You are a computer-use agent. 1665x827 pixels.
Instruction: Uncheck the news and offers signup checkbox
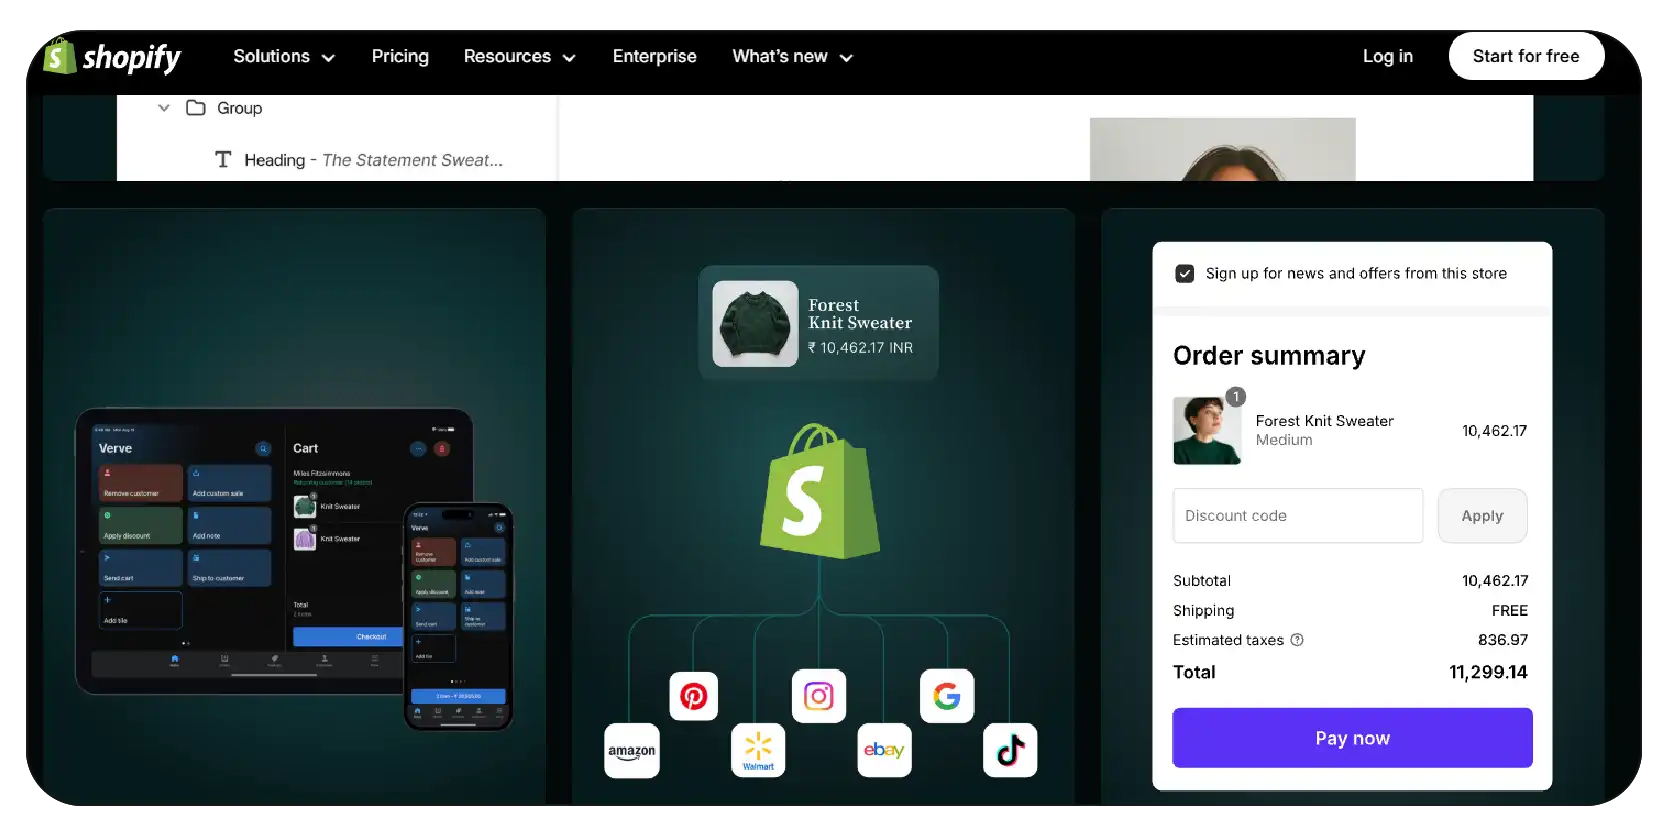click(1185, 274)
